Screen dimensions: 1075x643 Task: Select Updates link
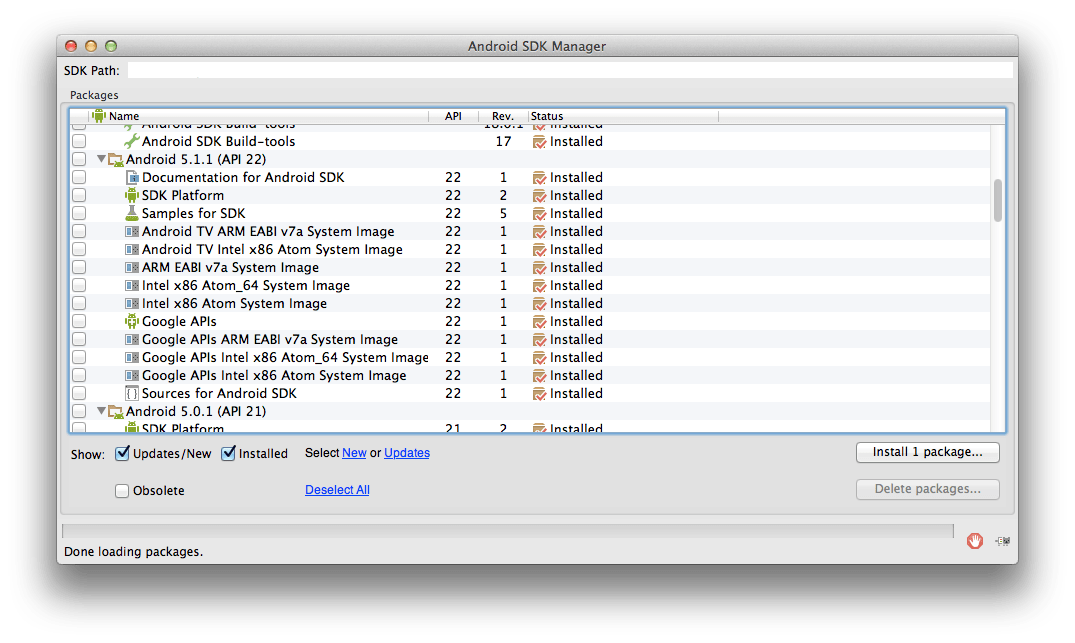click(407, 453)
